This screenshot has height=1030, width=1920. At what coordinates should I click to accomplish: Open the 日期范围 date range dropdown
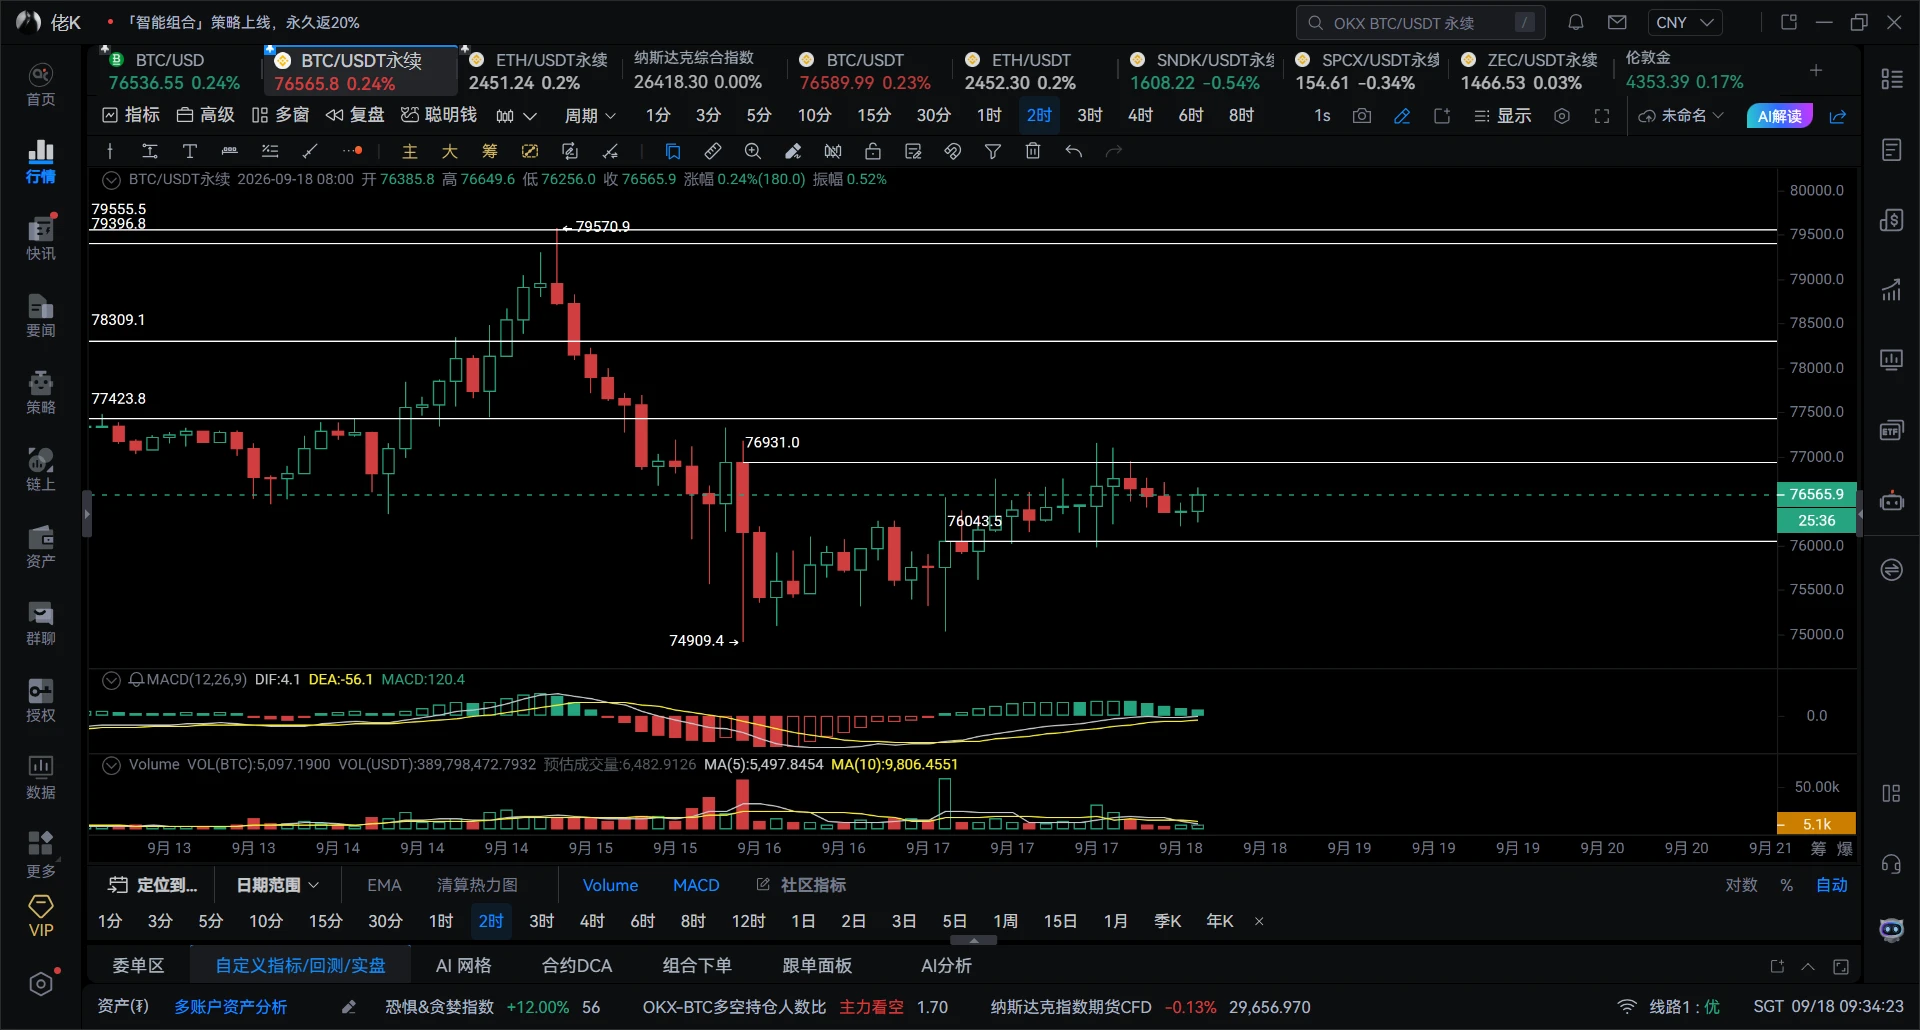point(277,885)
